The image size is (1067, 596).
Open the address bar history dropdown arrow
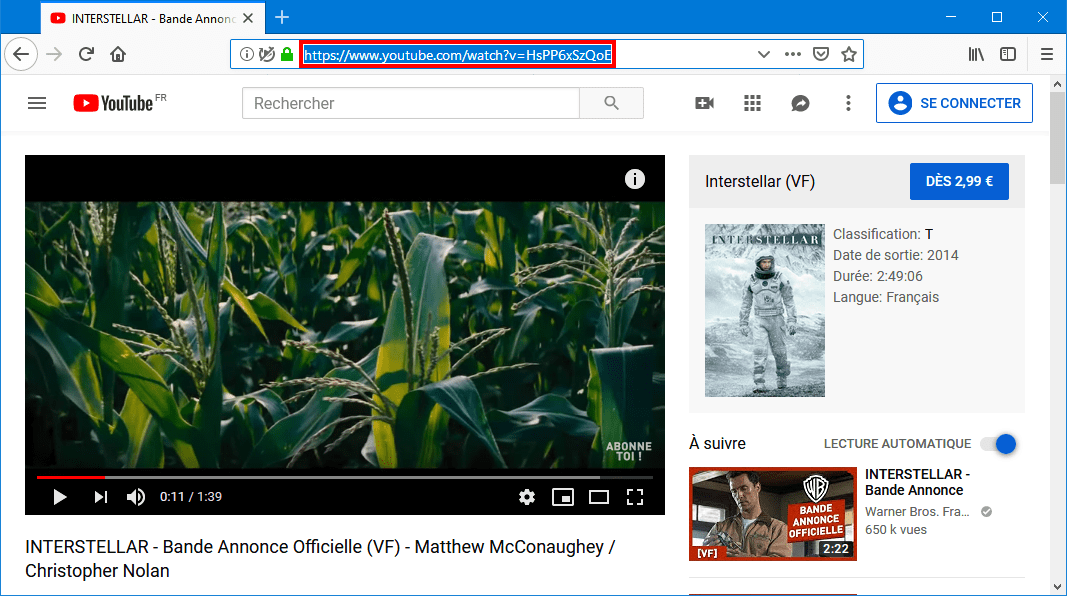coord(764,54)
